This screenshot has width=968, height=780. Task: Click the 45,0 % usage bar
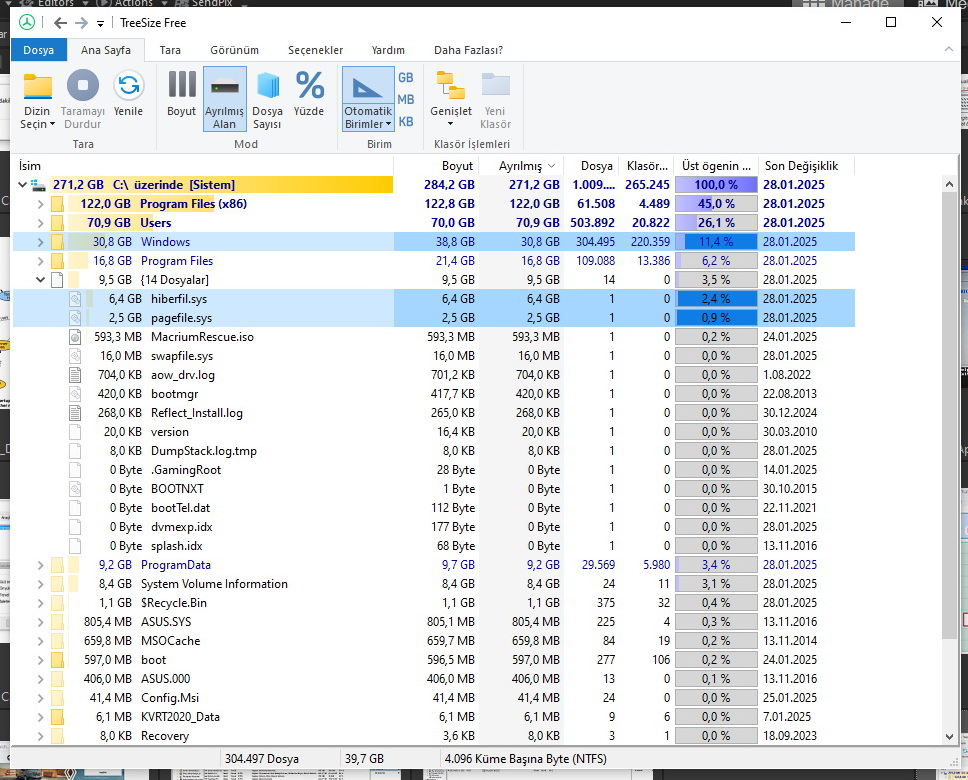(716, 204)
